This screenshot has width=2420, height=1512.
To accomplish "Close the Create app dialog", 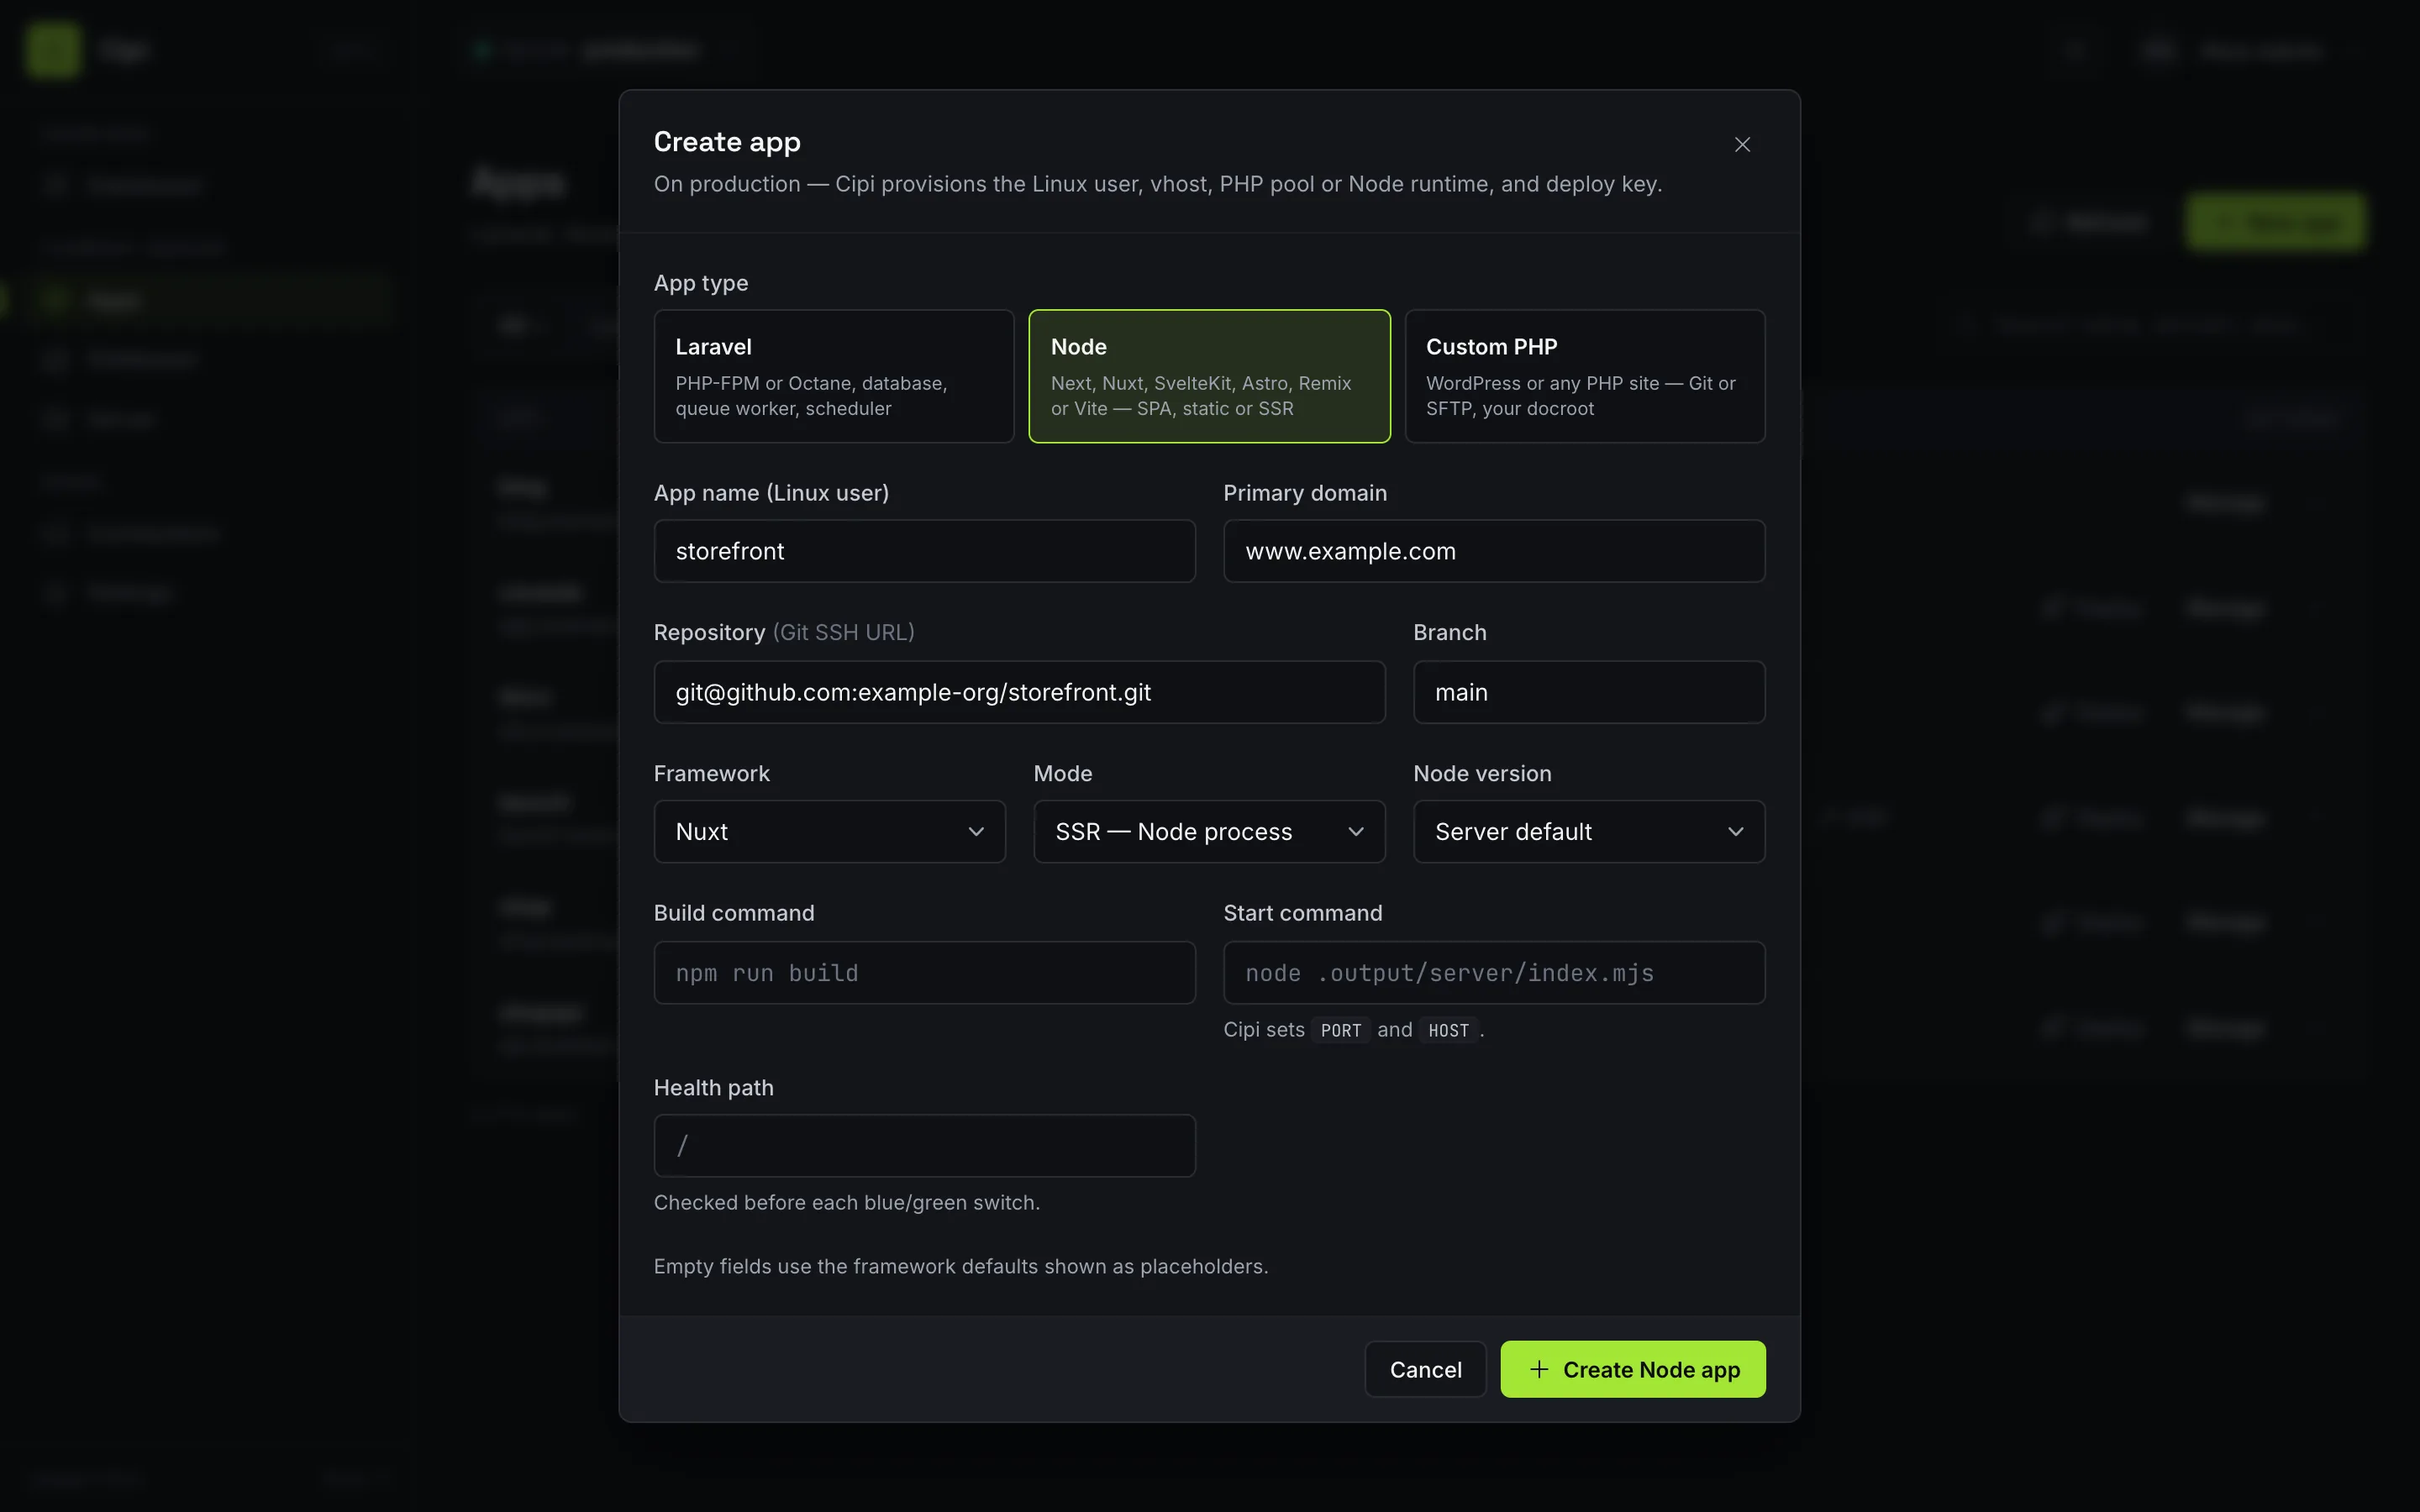I will (1742, 145).
